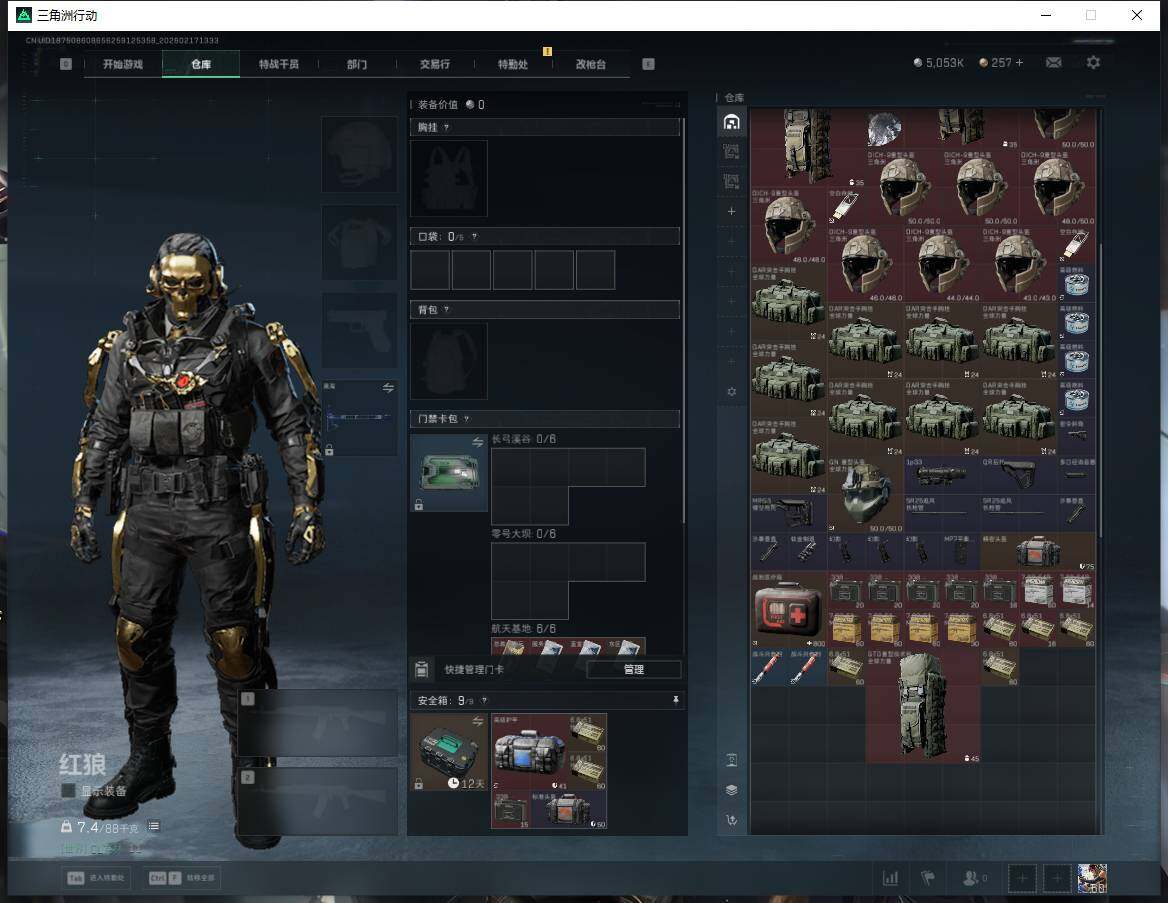Add new storage container with top plus icon

732,212
